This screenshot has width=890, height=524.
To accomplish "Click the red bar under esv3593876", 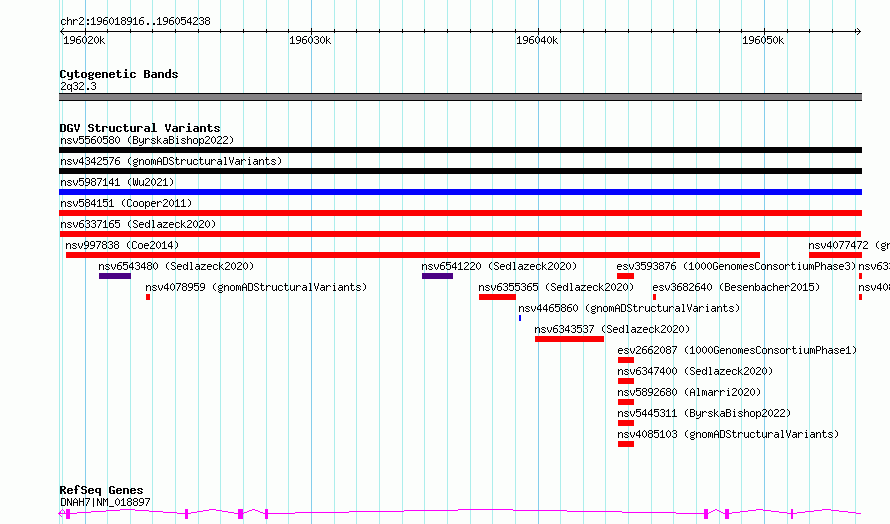I will click(625, 276).
